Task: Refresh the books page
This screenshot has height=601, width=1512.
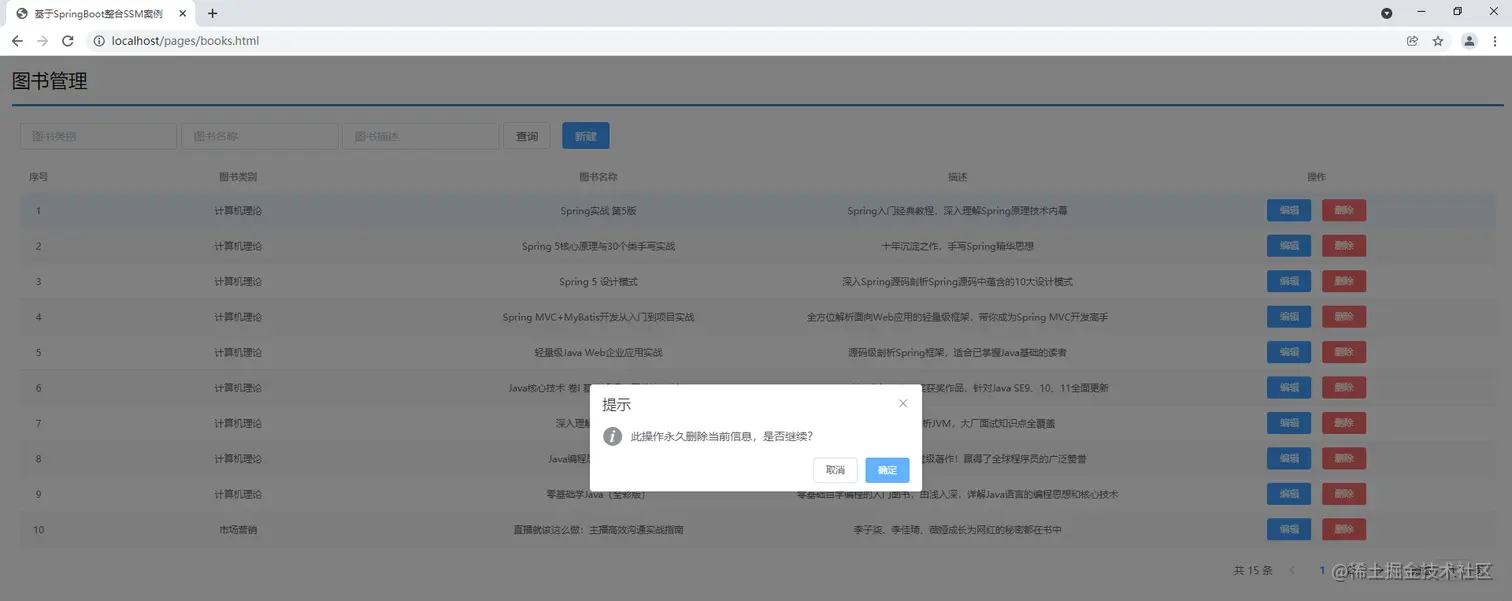Action: point(67,41)
